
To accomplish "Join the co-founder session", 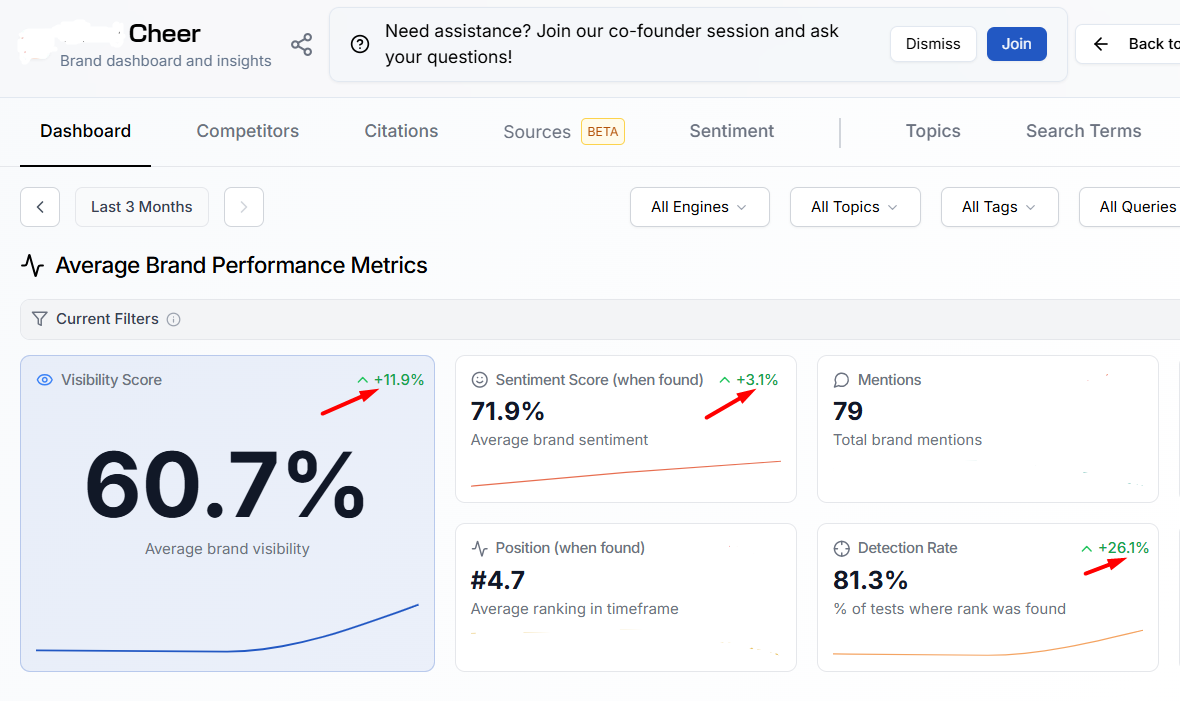I will [1016, 44].
